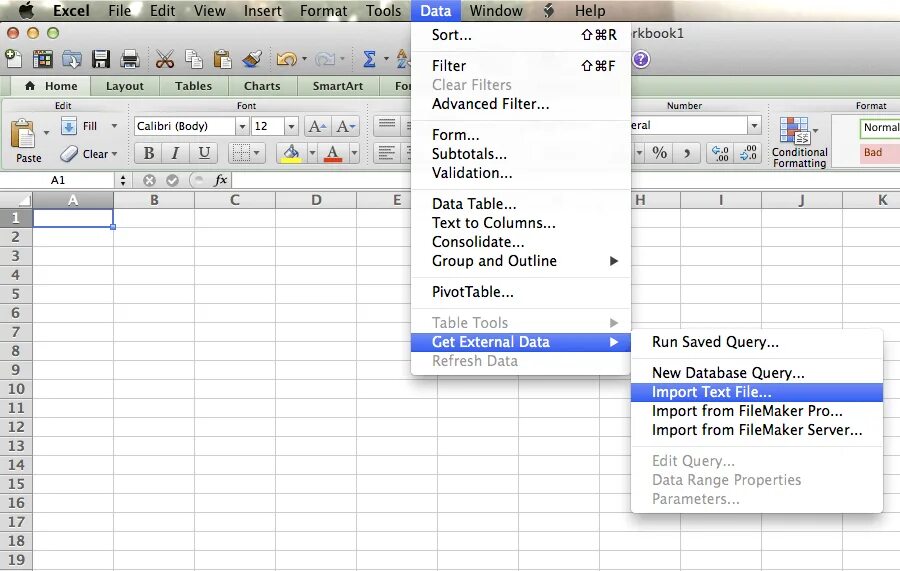
Task: Expand Group and Outline submenu
Action: (521, 261)
